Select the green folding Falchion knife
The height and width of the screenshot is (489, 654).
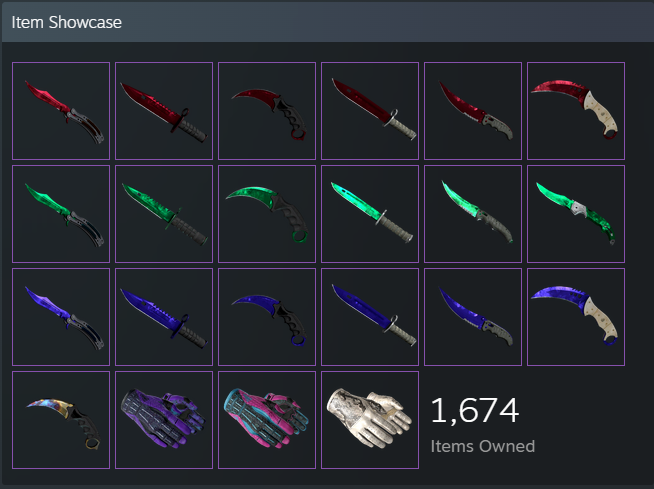[x=576, y=214]
